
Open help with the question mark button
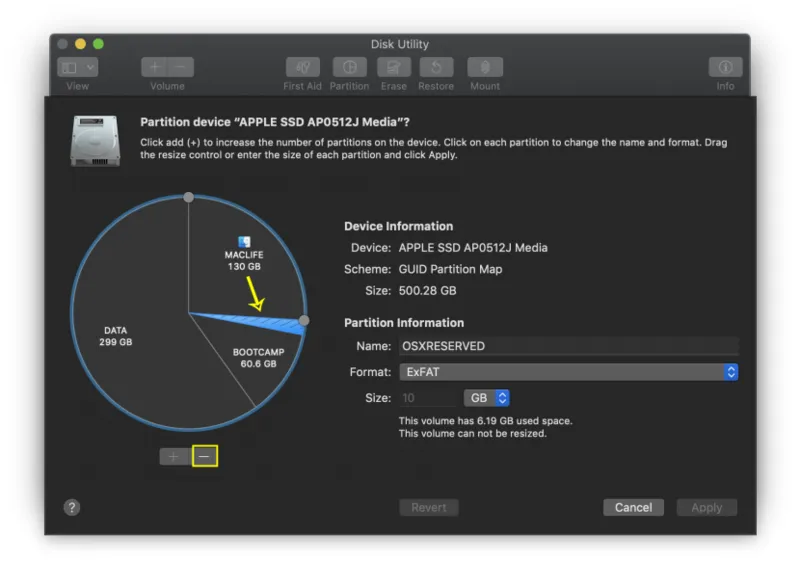[x=72, y=507]
